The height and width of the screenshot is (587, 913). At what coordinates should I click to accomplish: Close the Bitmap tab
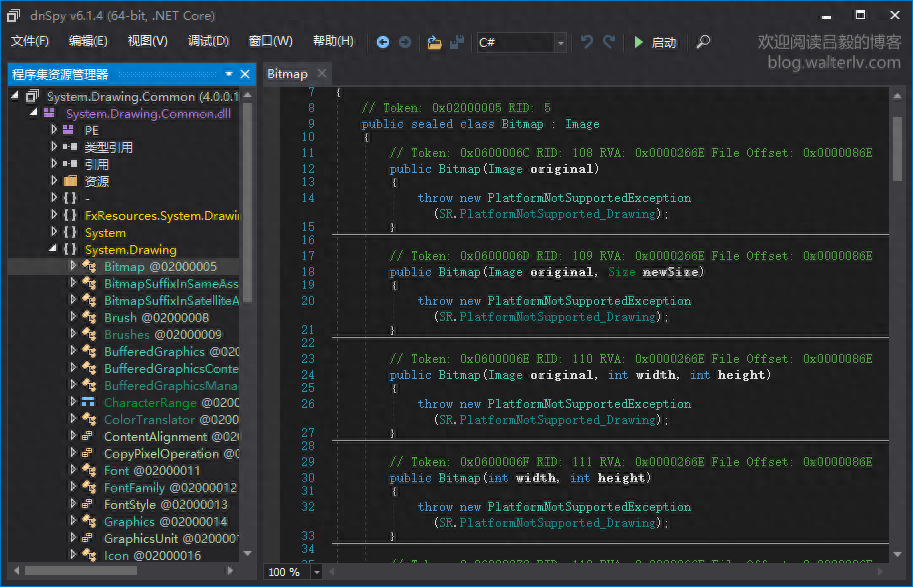coord(322,73)
